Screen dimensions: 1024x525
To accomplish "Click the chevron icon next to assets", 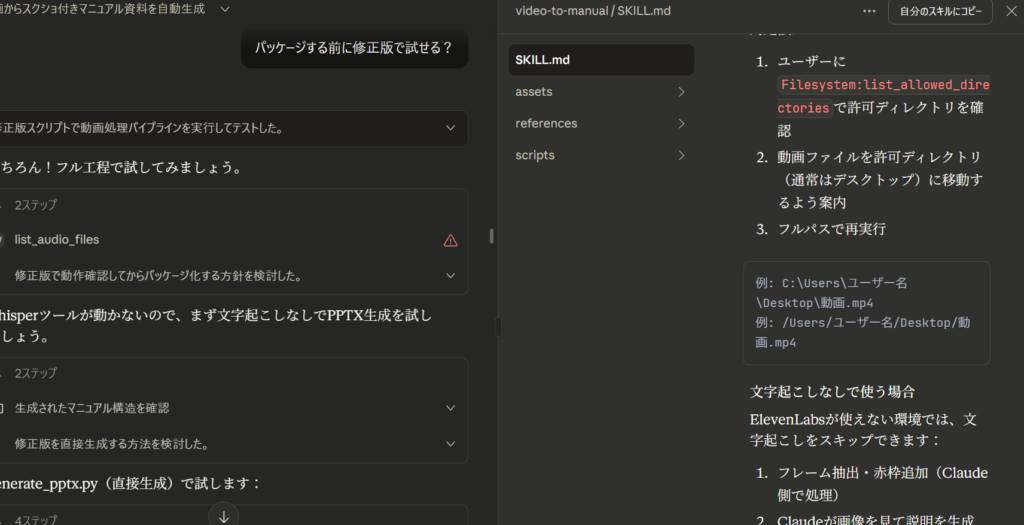I will 681,92.
